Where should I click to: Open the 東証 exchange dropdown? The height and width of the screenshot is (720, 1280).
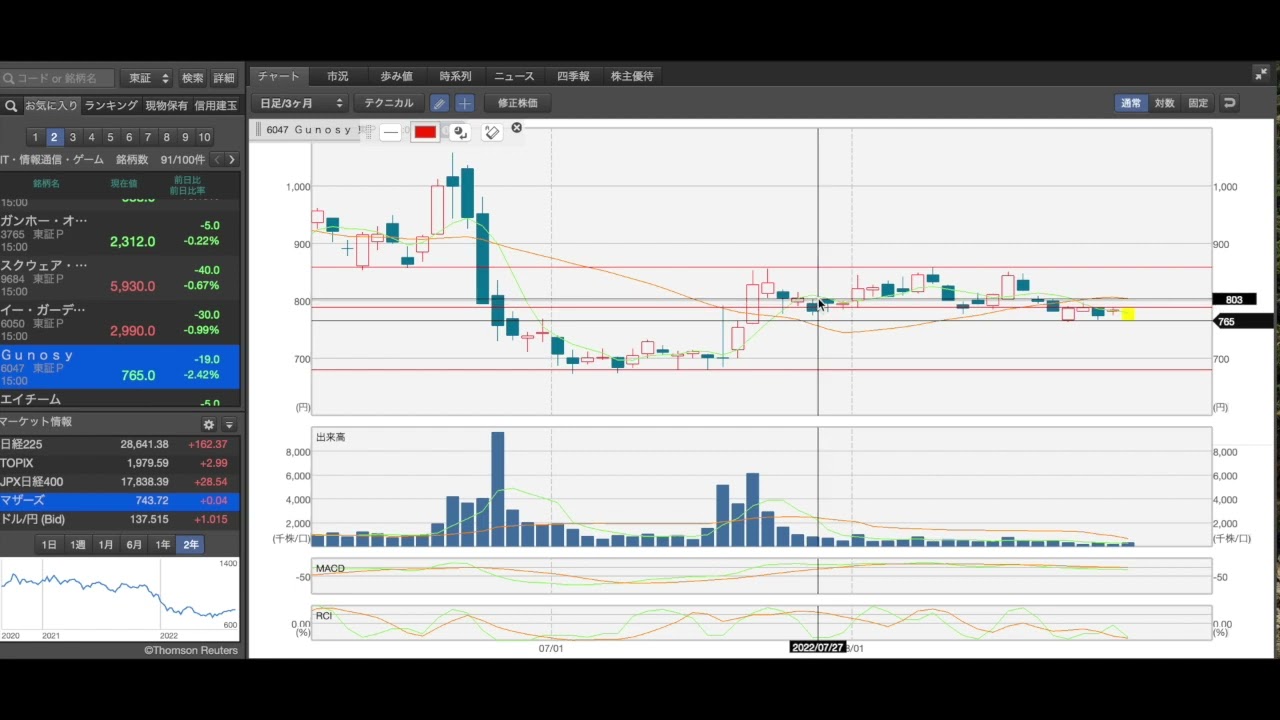tap(148, 78)
